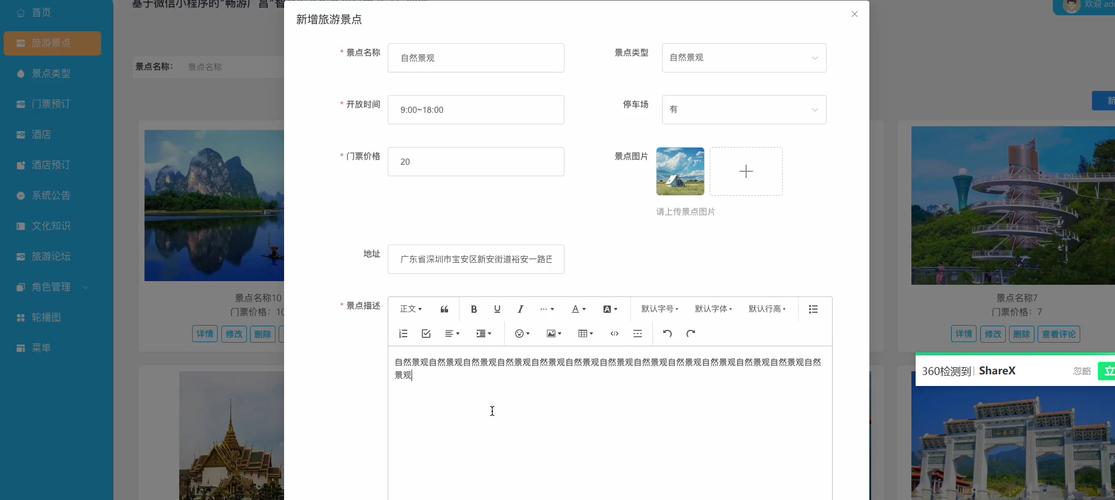Open the background highlight color picker
The height and width of the screenshot is (500, 1115).
pyautogui.click(x=610, y=309)
